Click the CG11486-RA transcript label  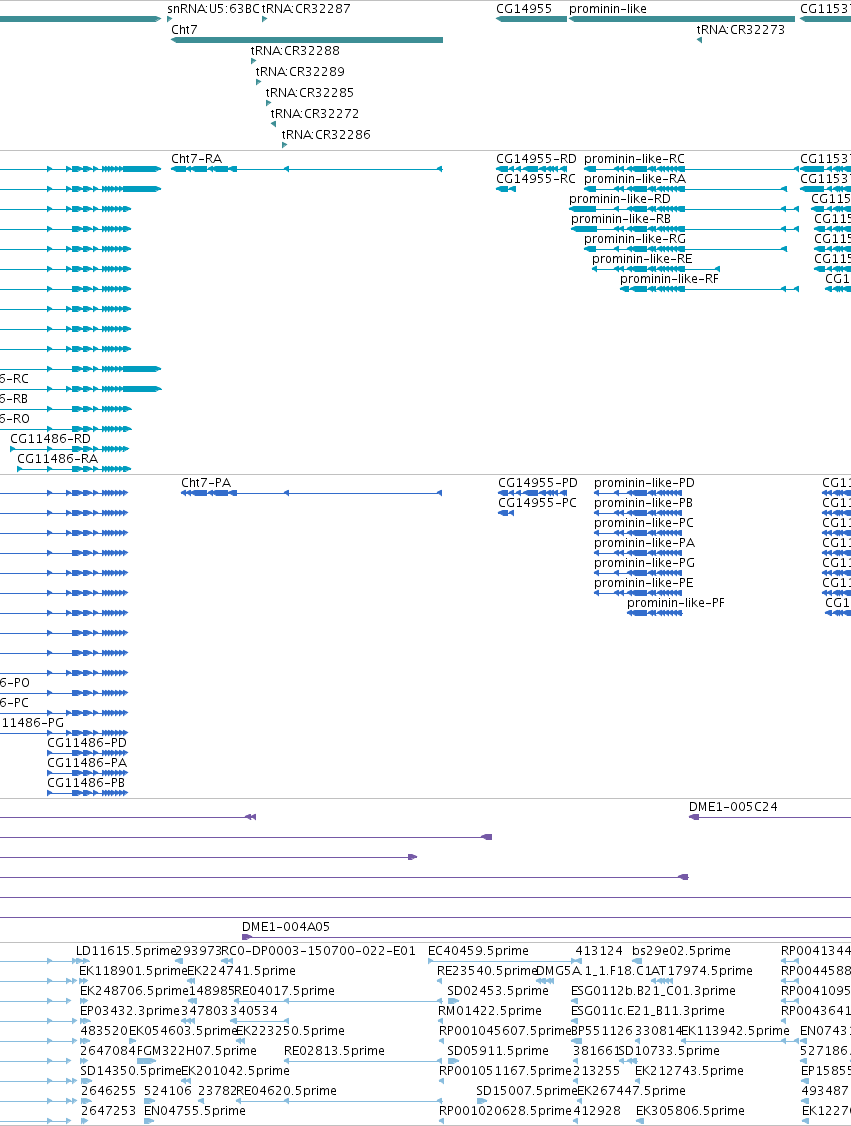click(57, 458)
